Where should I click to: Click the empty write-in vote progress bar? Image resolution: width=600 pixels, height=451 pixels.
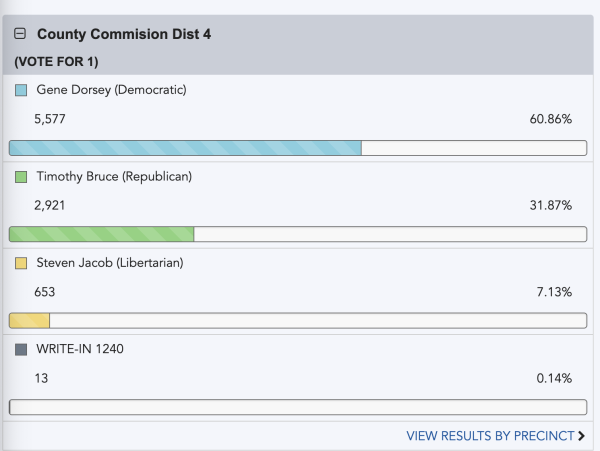(297, 407)
